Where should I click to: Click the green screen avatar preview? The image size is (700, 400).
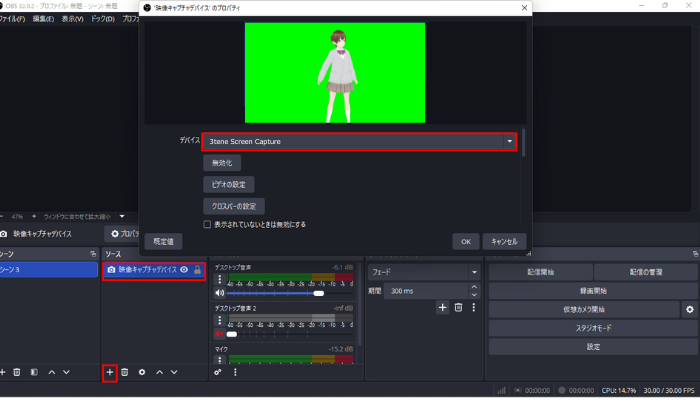[335, 73]
